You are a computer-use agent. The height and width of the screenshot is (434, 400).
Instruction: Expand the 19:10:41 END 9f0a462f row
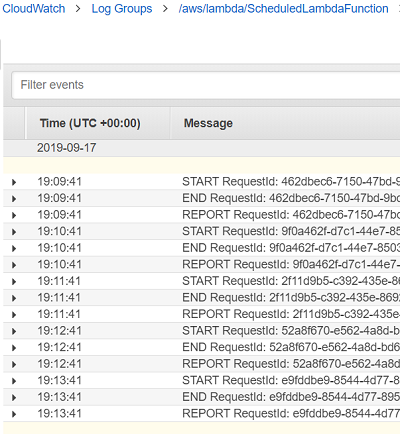pos(14,248)
